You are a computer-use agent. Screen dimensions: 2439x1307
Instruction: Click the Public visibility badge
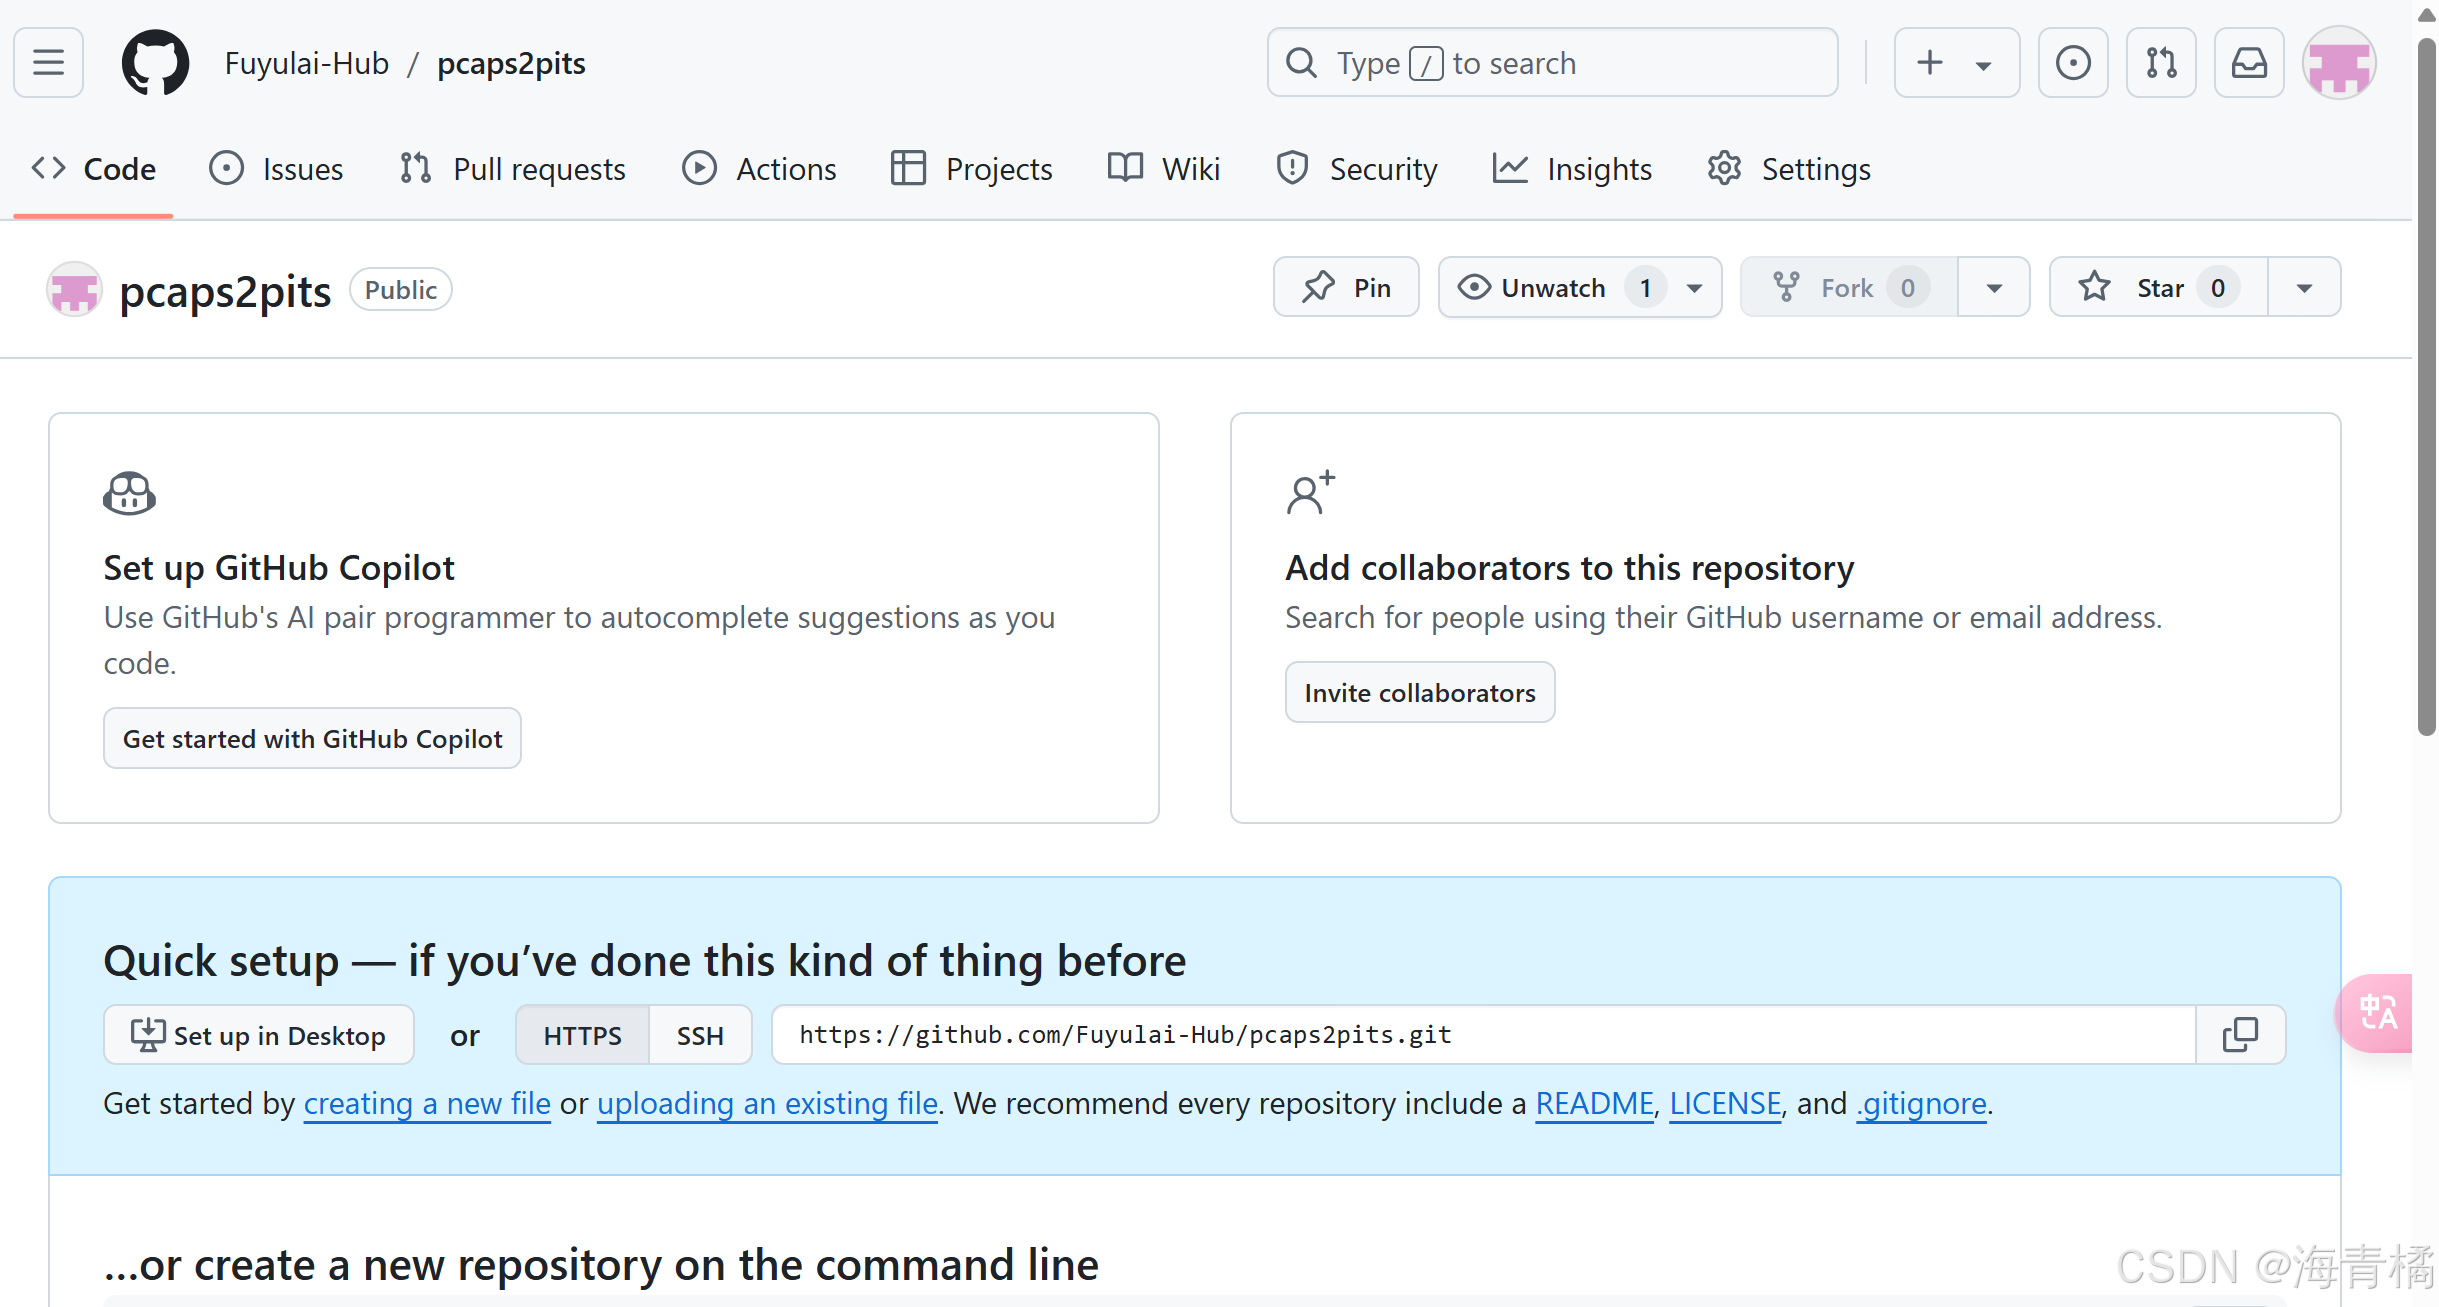tap(400, 290)
